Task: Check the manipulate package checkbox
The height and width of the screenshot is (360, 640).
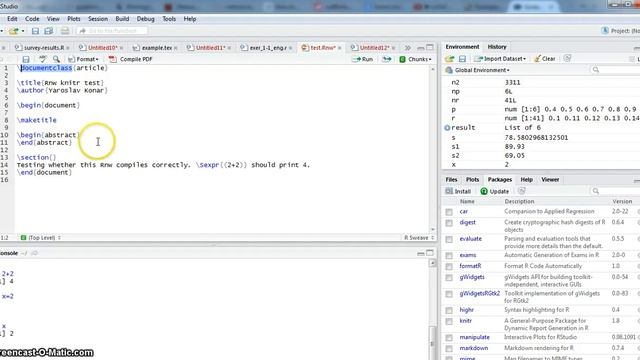Action: tap(449, 338)
